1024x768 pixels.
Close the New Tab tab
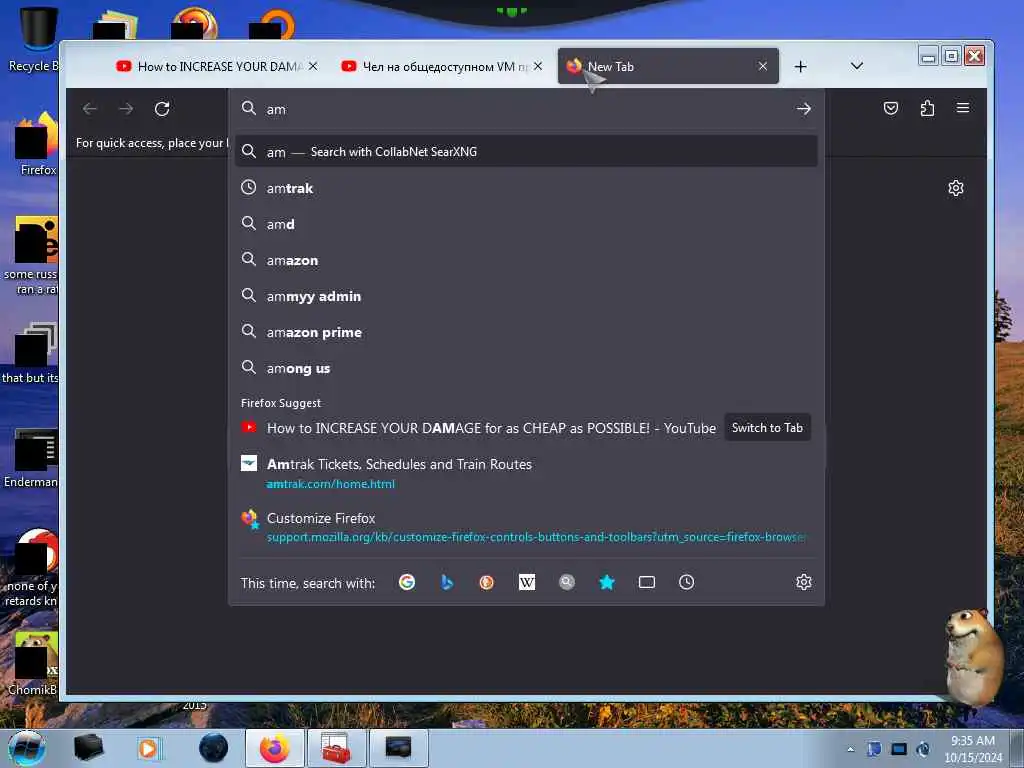point(763,66)
